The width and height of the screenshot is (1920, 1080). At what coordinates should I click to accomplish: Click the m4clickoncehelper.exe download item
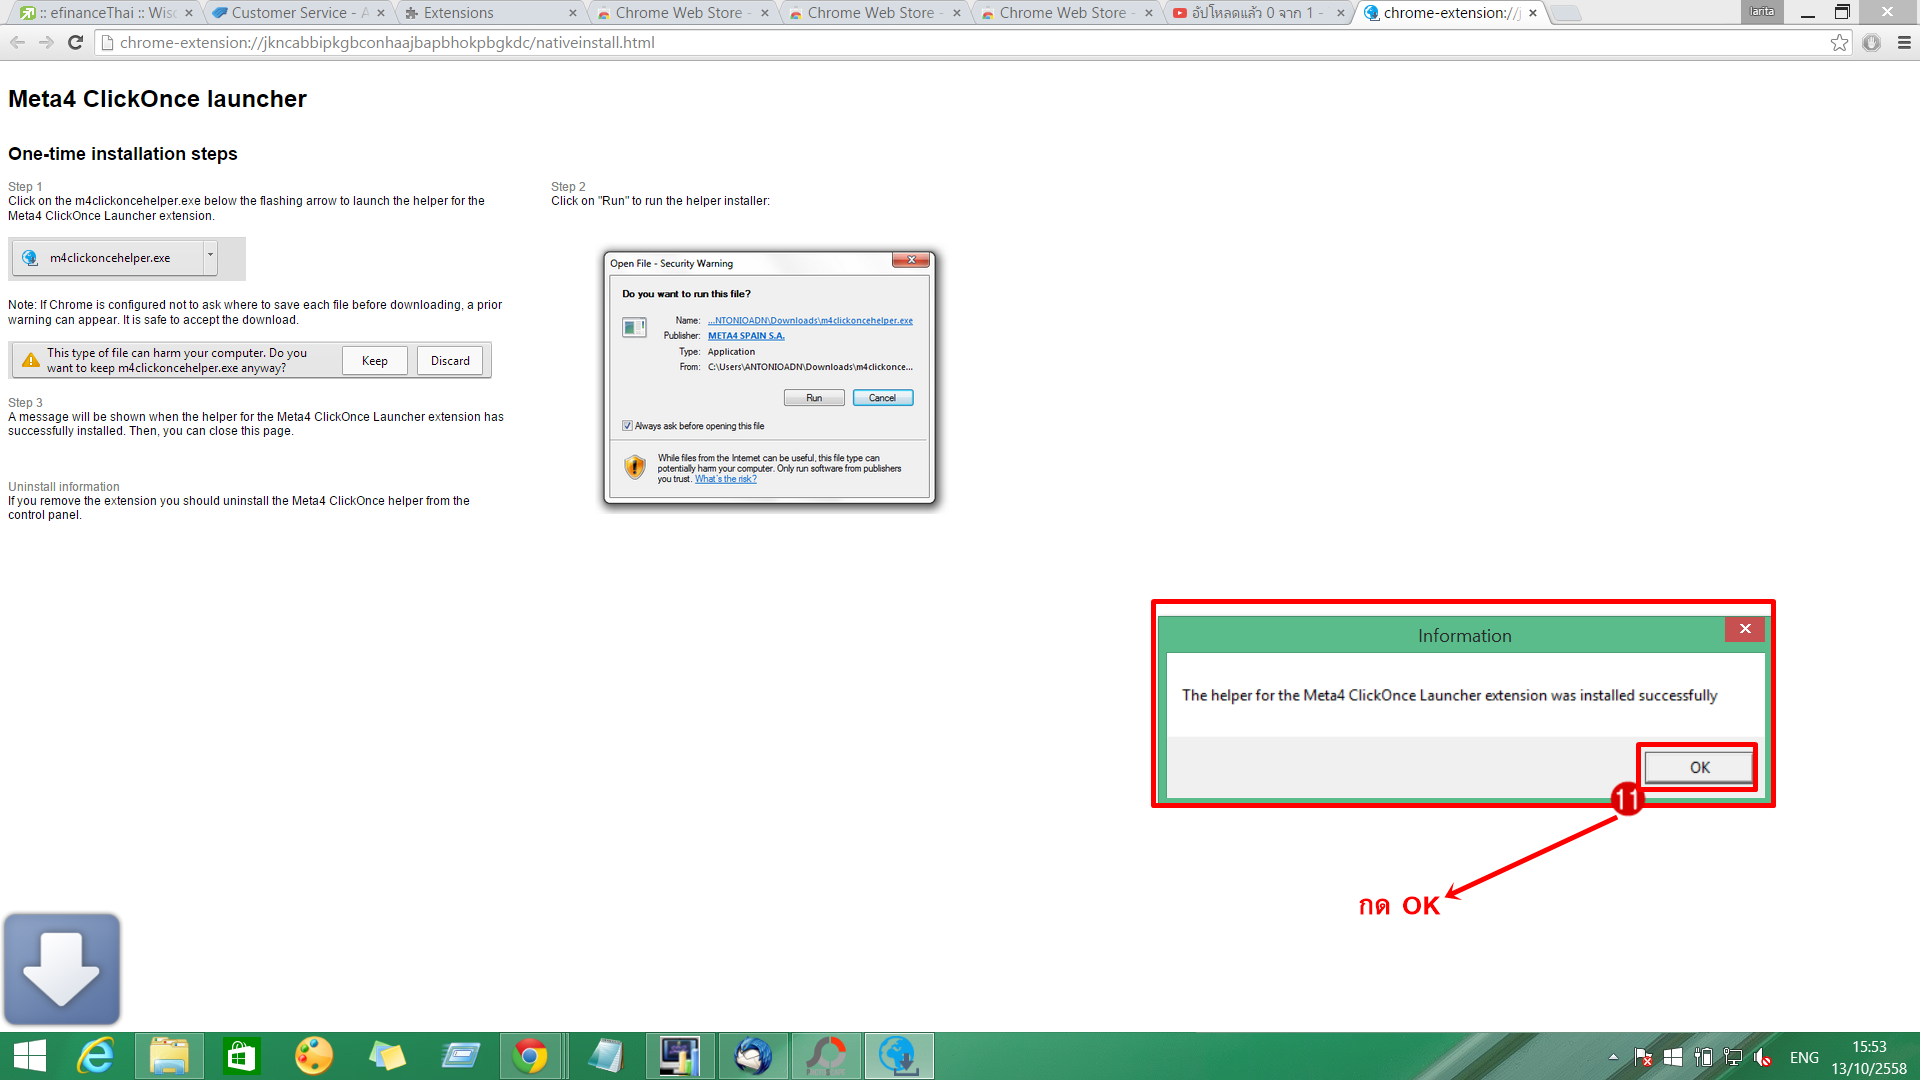108,258
